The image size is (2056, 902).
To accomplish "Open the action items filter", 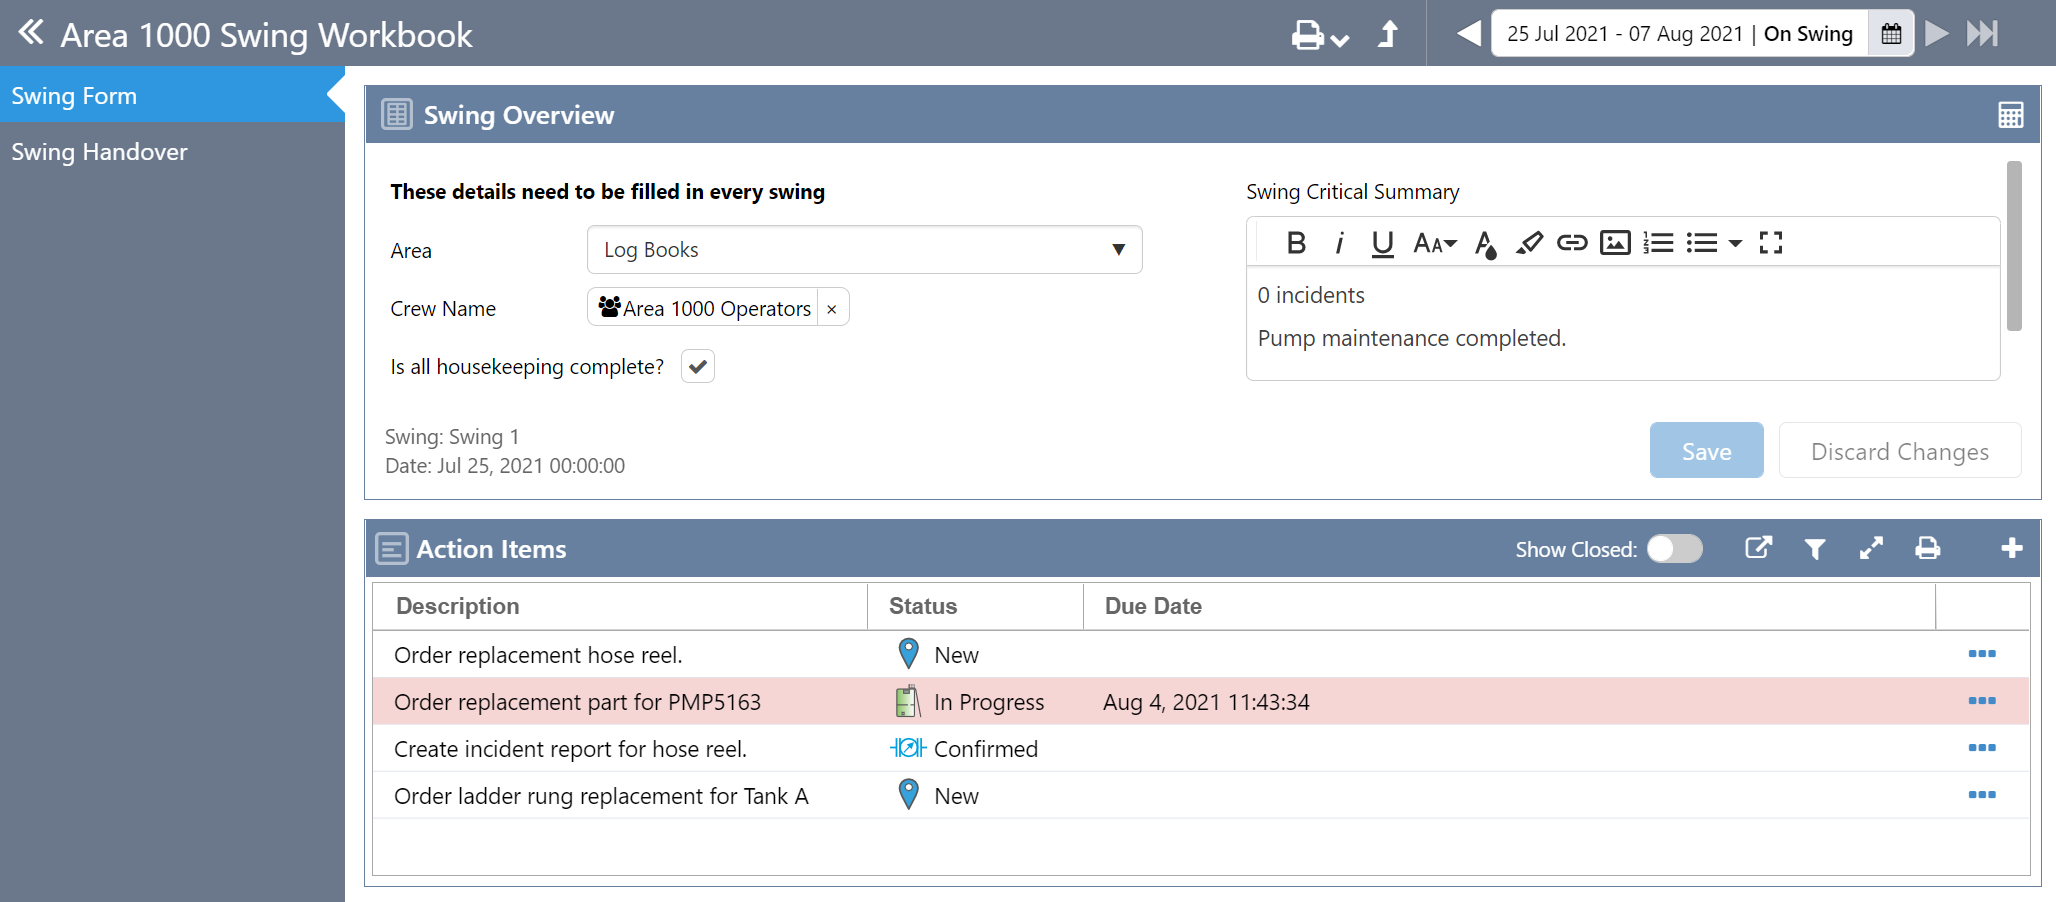I will [1814, 548].
